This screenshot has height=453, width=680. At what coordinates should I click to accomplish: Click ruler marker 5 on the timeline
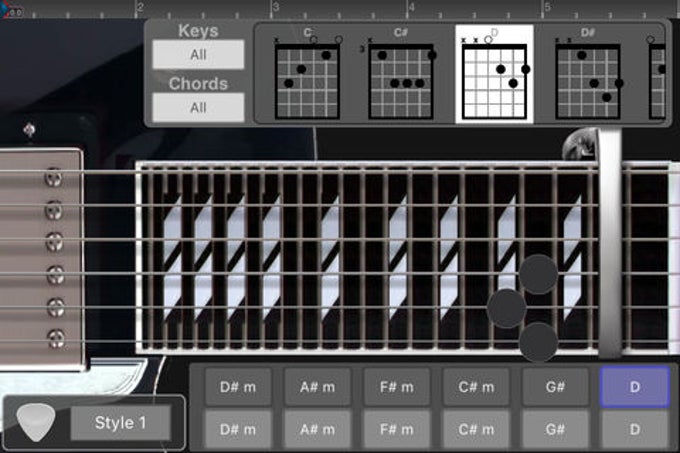pos(548,7)
